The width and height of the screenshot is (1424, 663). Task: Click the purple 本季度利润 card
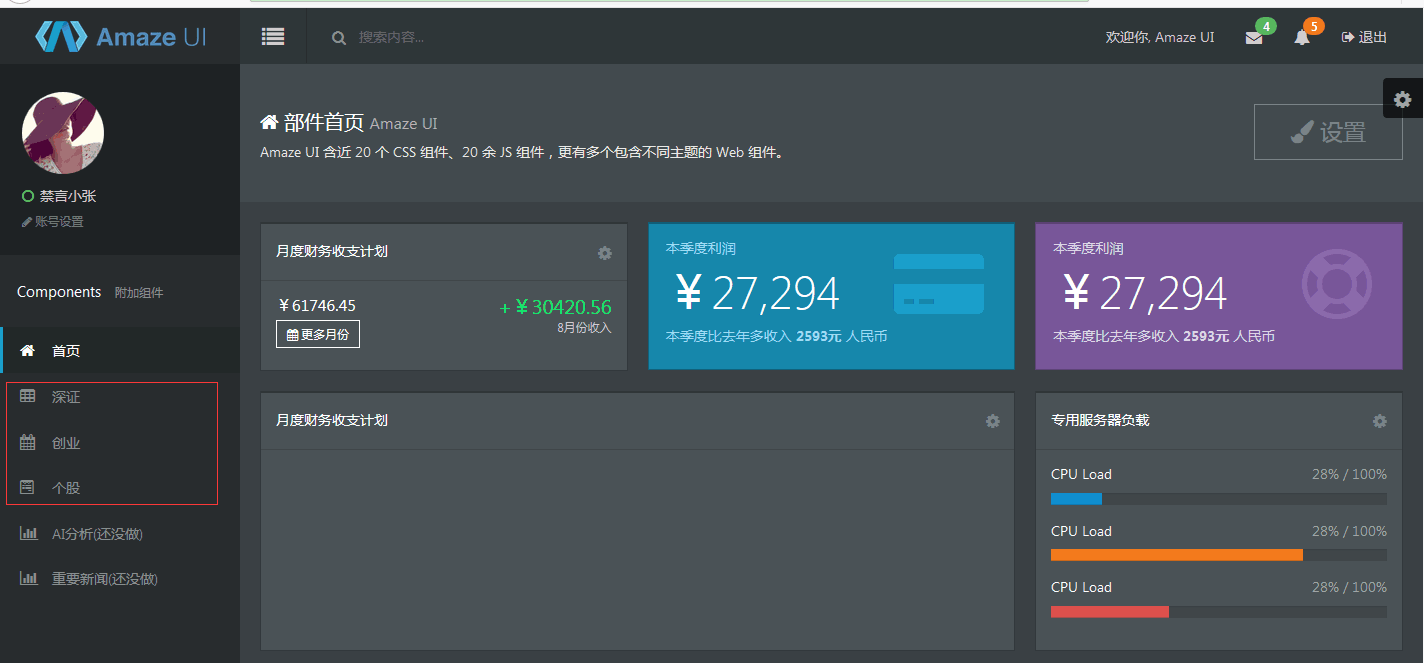point(1219,296)
